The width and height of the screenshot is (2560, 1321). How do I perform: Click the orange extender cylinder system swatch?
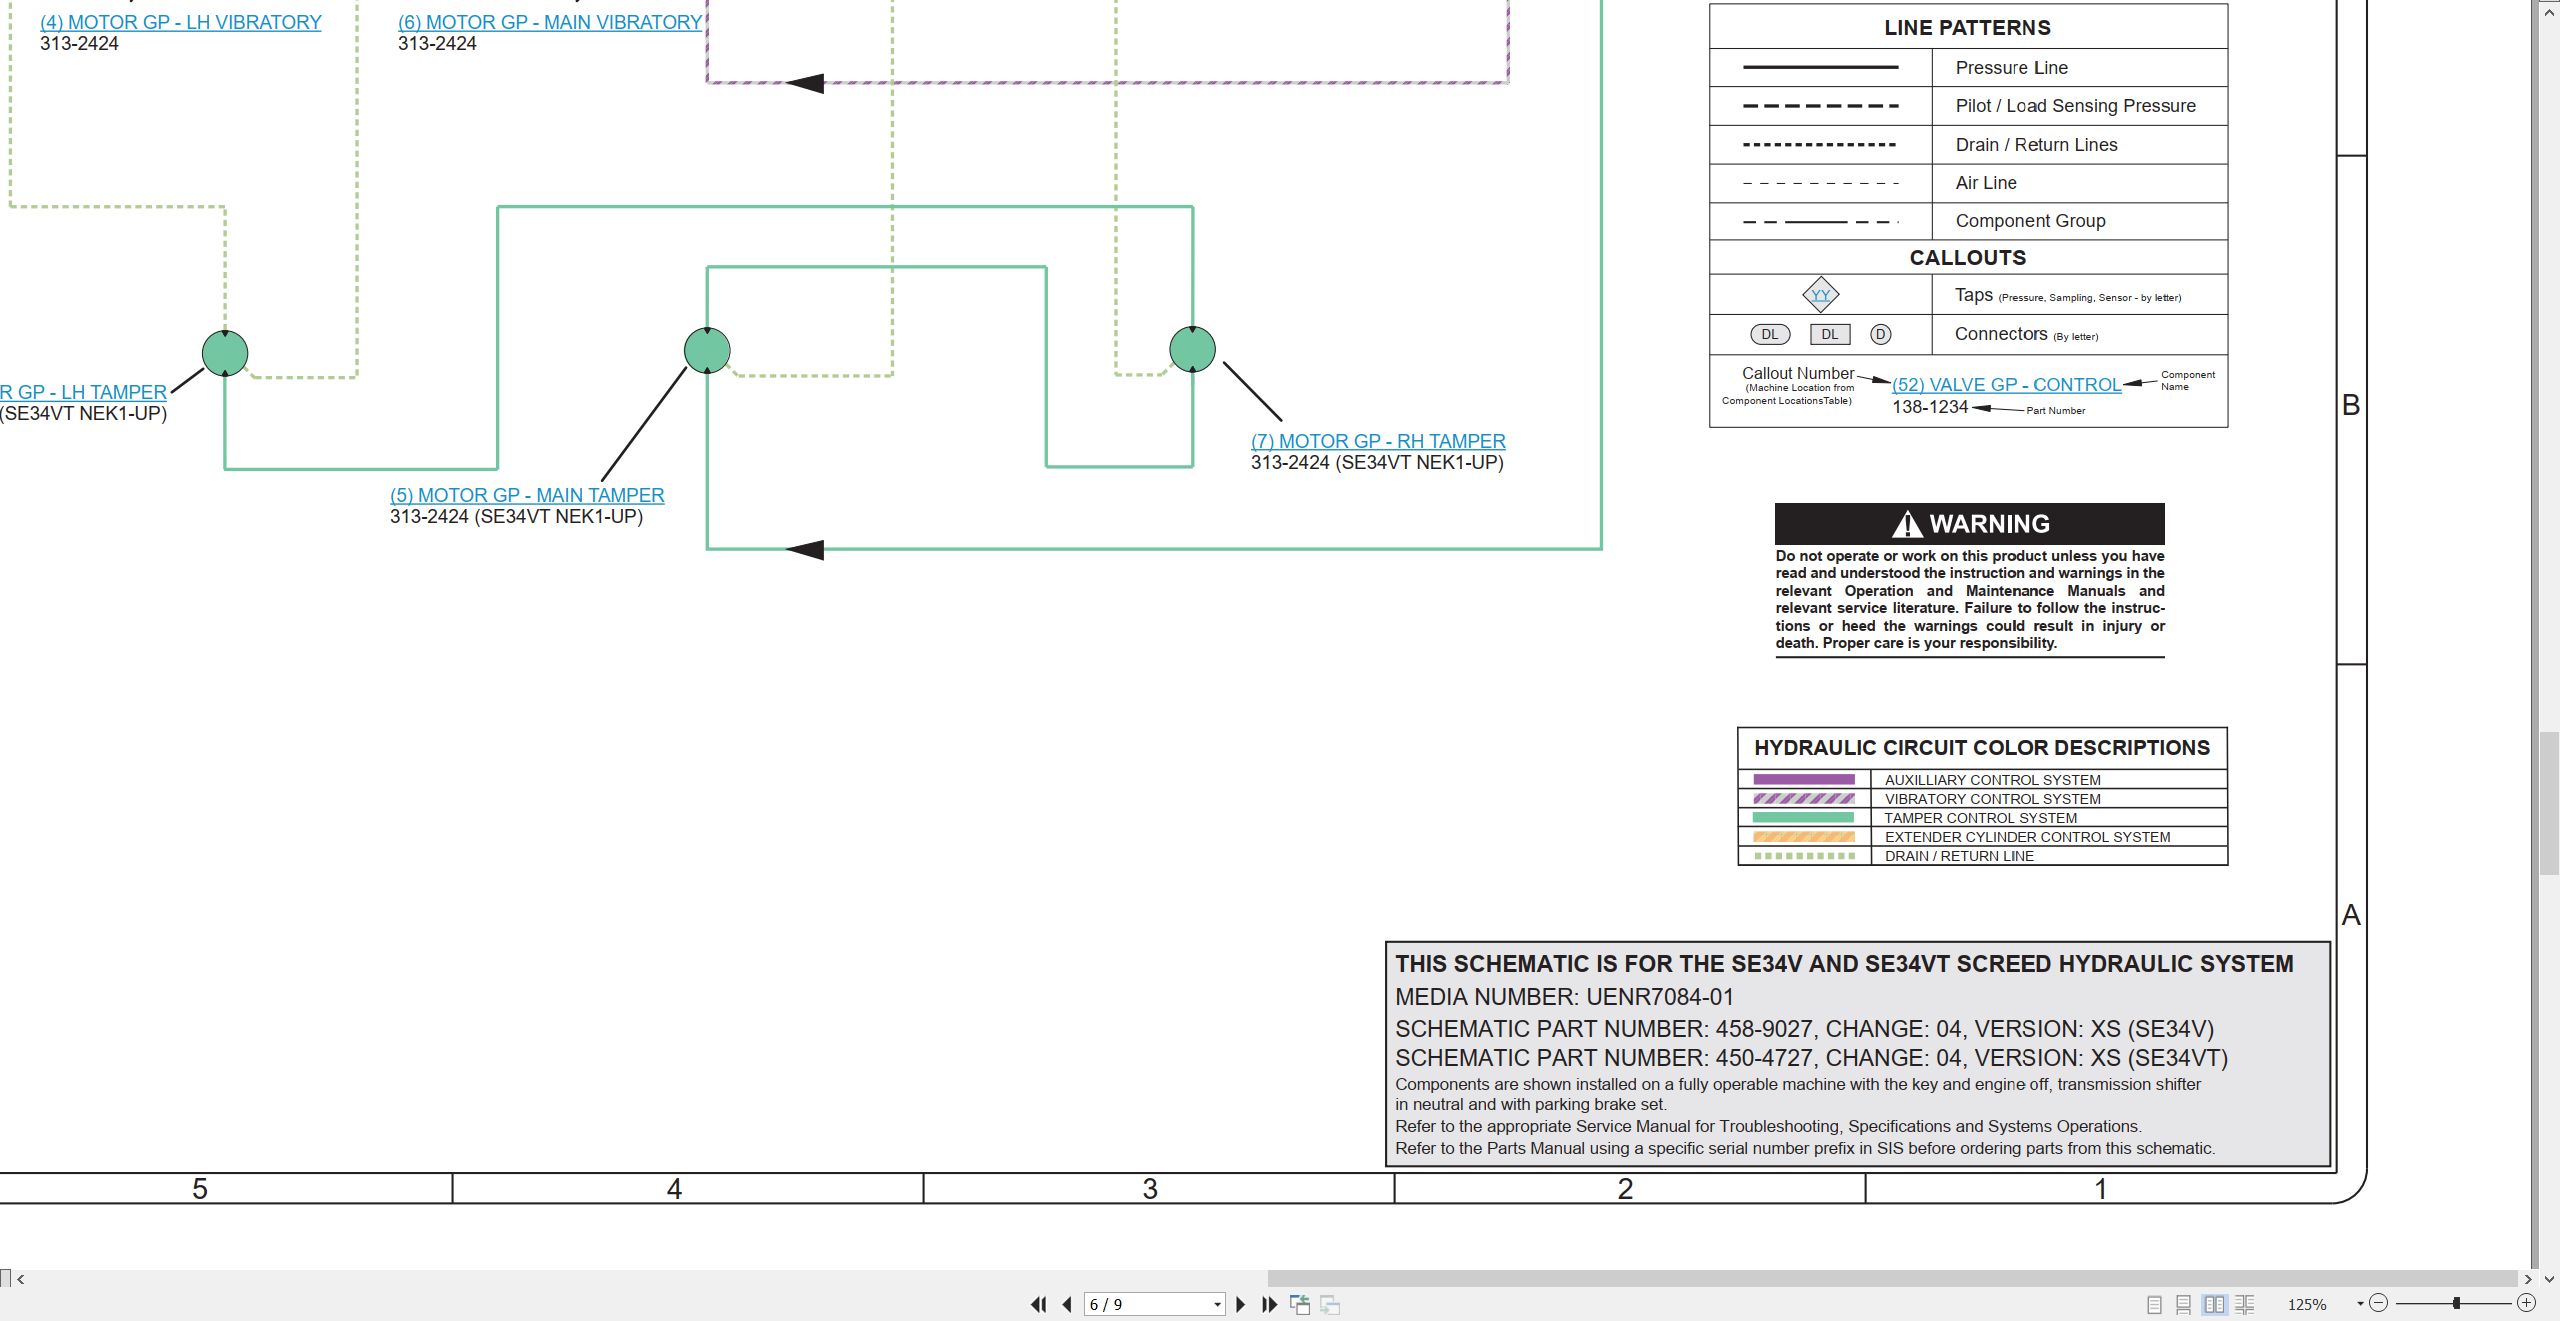1804,837
